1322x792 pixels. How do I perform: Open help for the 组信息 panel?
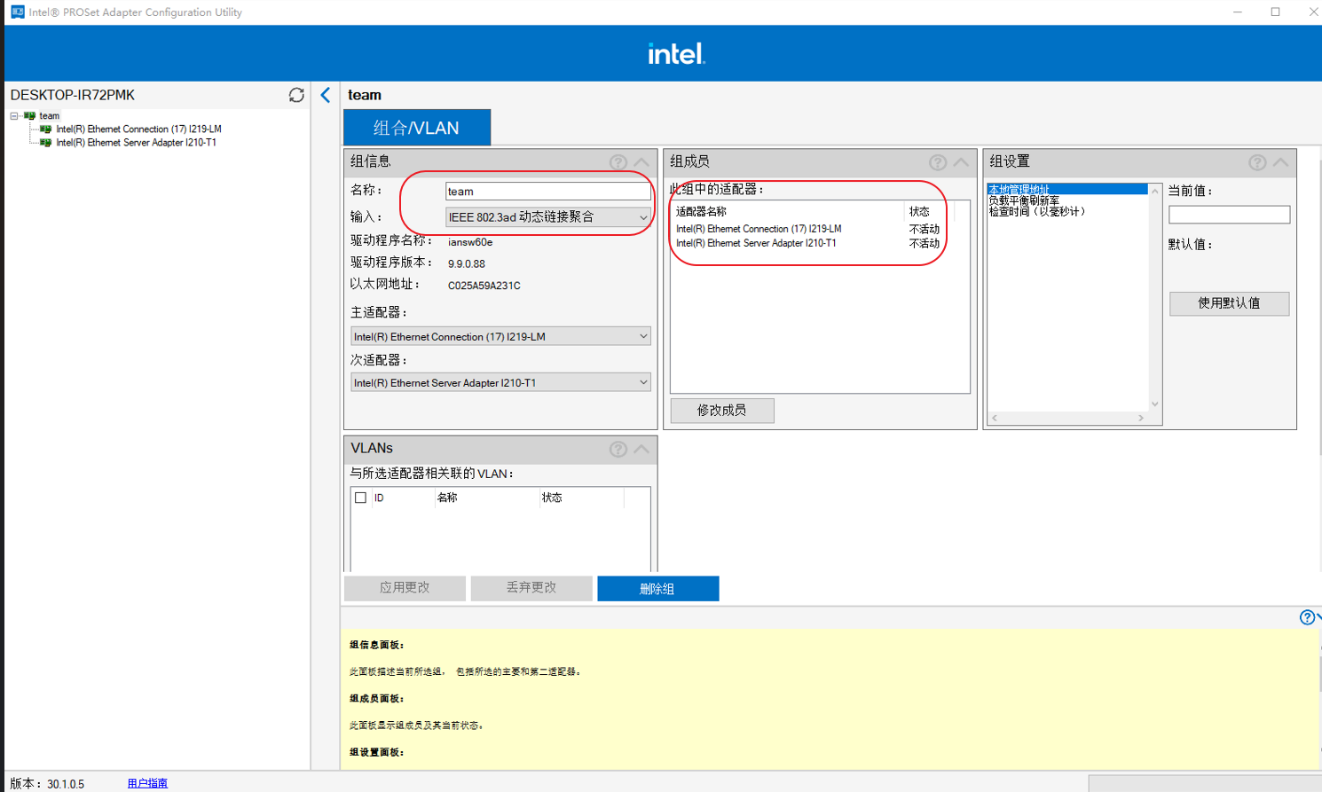click(x=618, y=162)
